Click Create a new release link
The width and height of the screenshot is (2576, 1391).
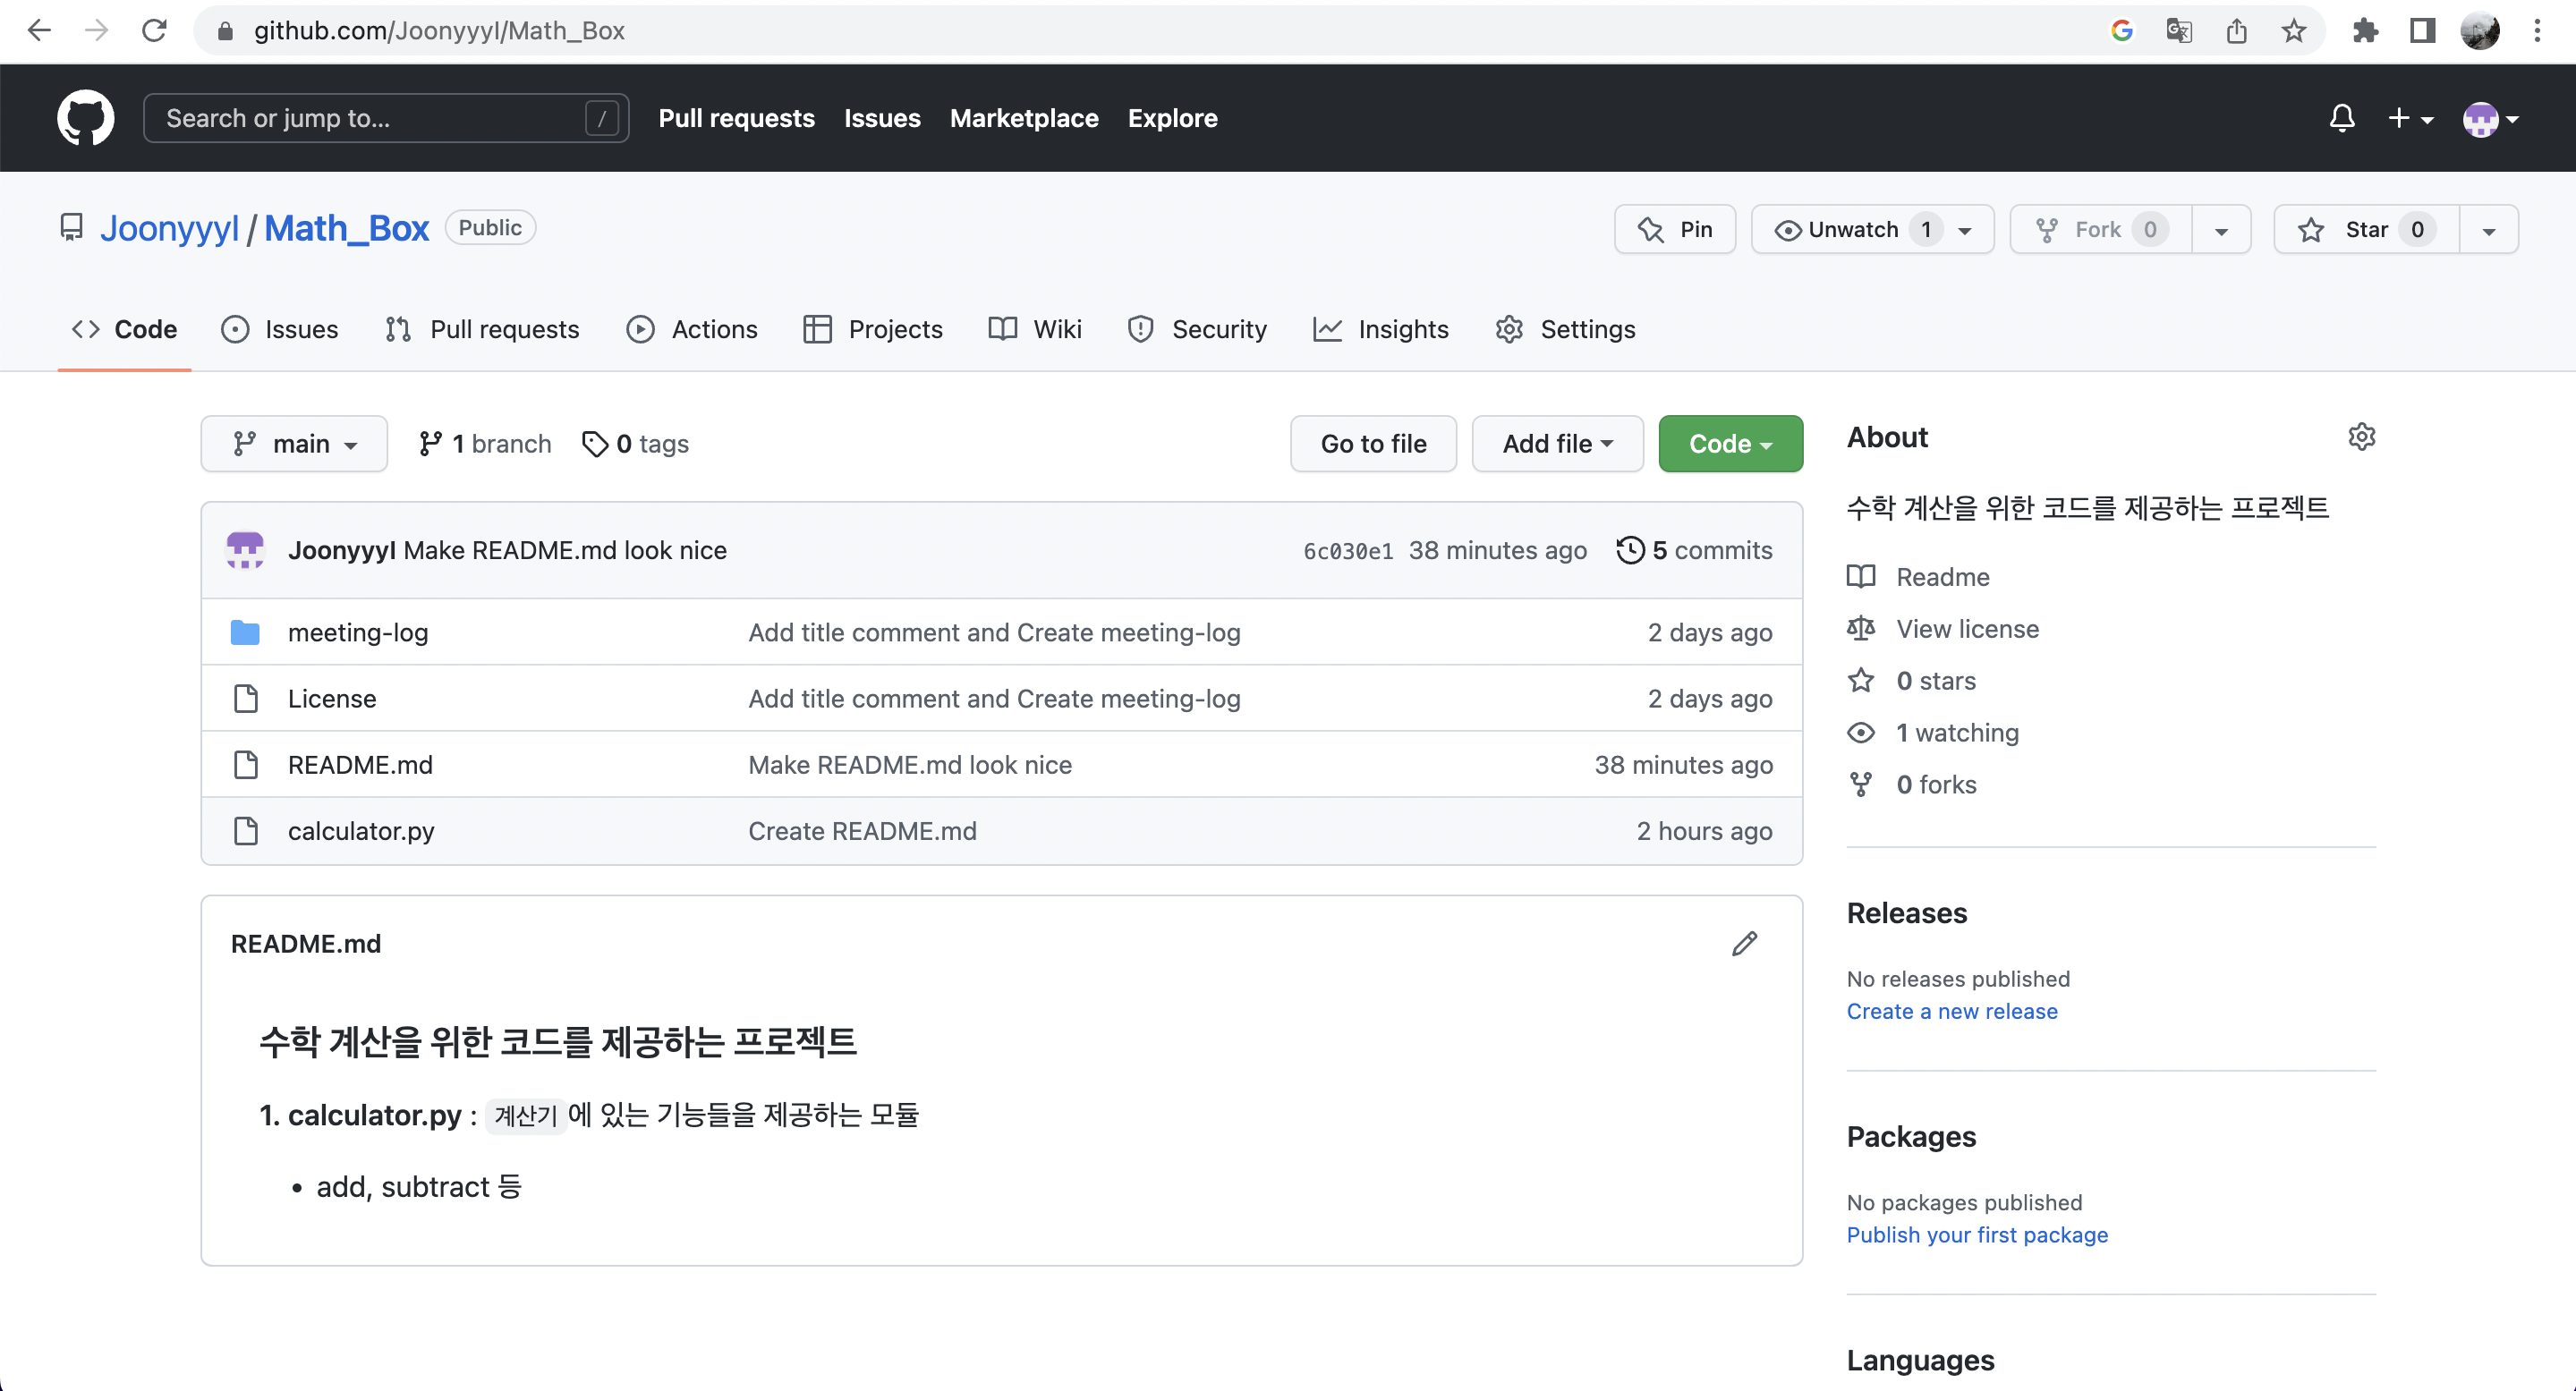click(1951, 1011)
